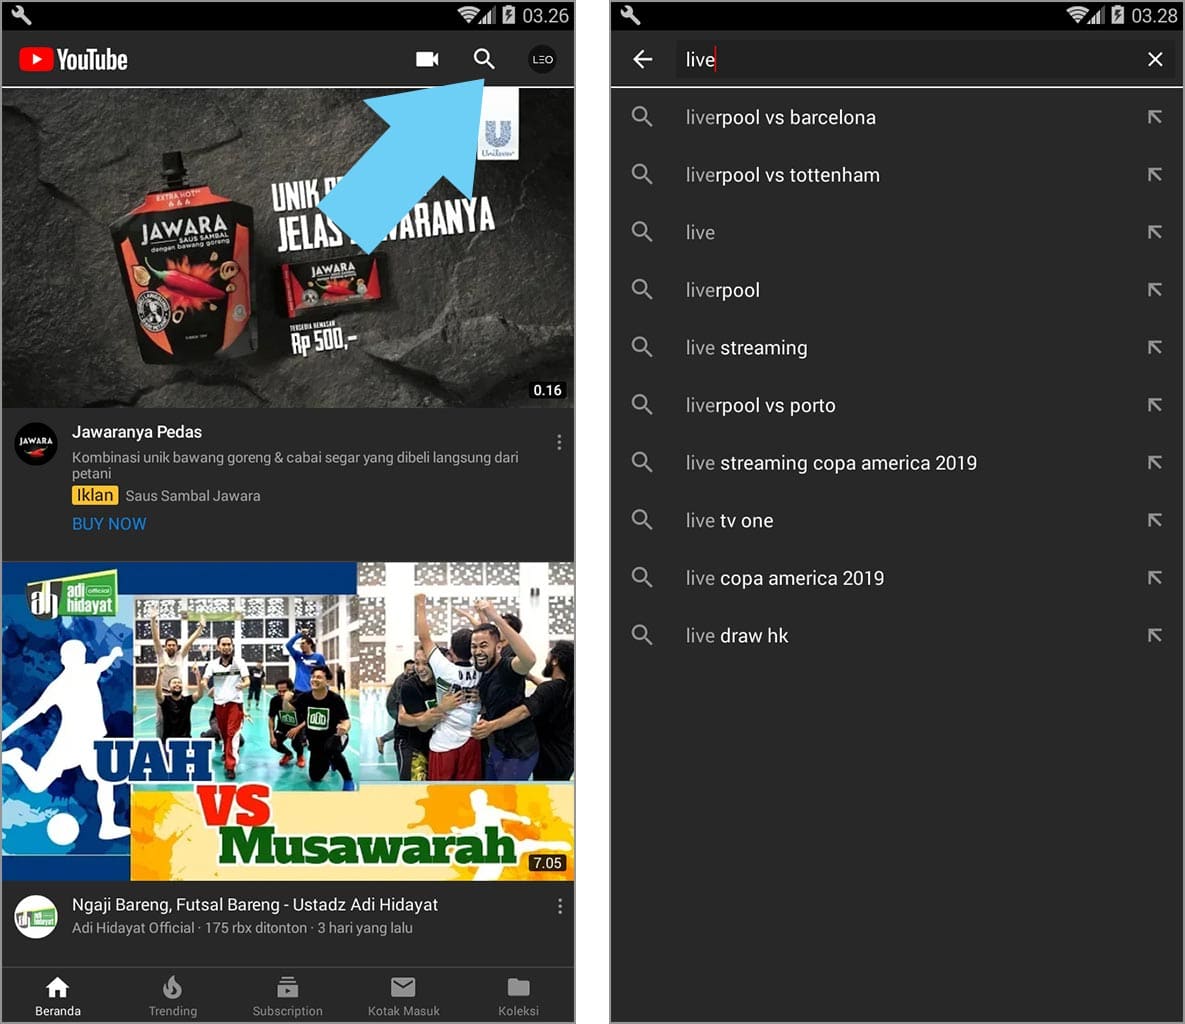Insert 'liverpool' suggestion using arrow icon
This screenshot has width=1185, height=1024.
pos(1154,289)
